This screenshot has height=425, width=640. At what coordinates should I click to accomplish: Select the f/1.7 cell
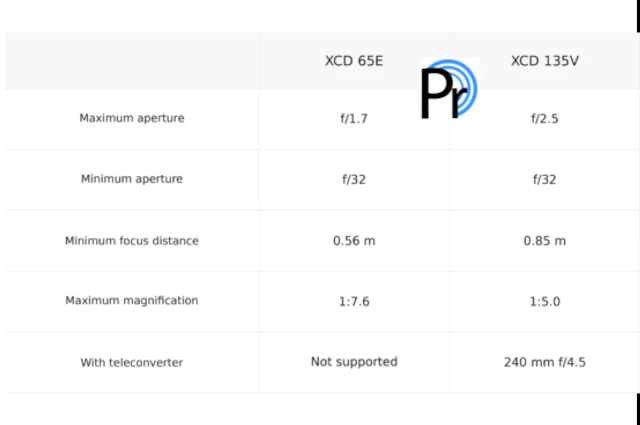click(x=354, y=118)
